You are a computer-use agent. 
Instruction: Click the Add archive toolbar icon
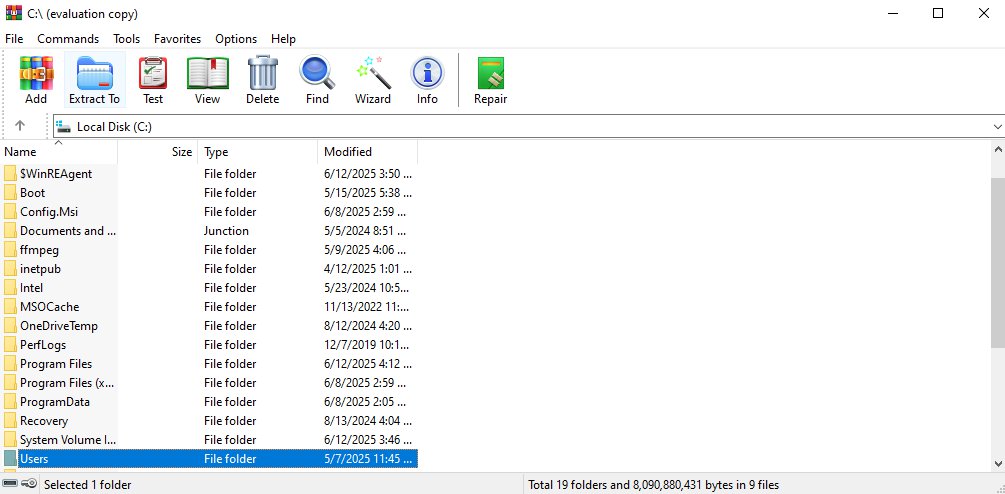36,73
